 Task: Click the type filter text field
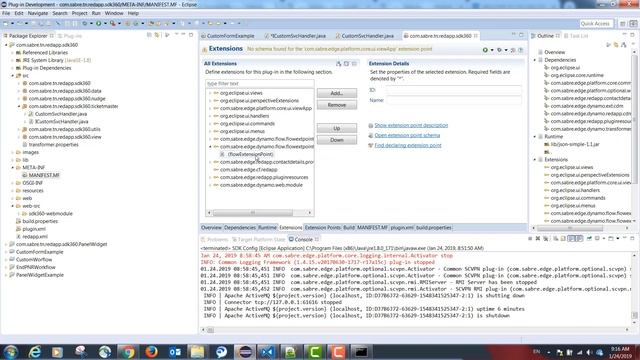260,84
